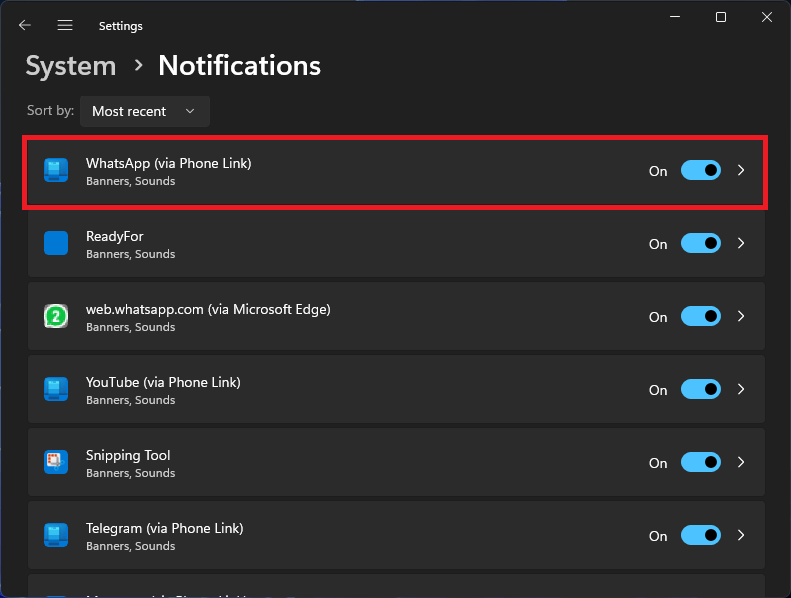Image resolution: width=791 pixels, height=598 pixels.
Task: Expand YouTube (via Phone Link) settings chevron
Action: pos(741,390)
